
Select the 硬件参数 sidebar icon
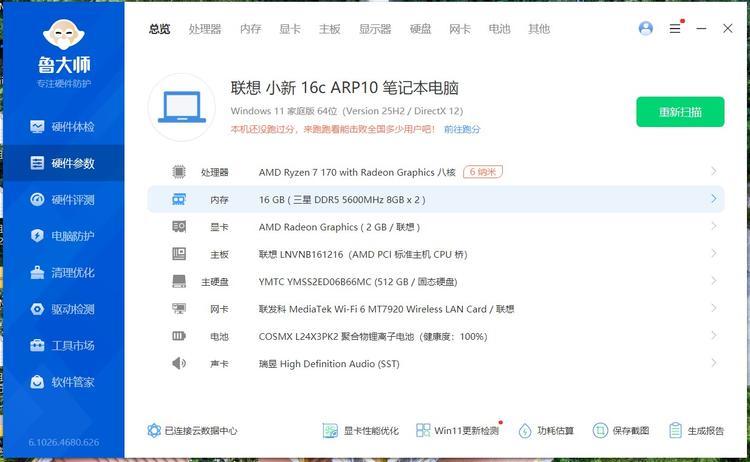[37, 163]
